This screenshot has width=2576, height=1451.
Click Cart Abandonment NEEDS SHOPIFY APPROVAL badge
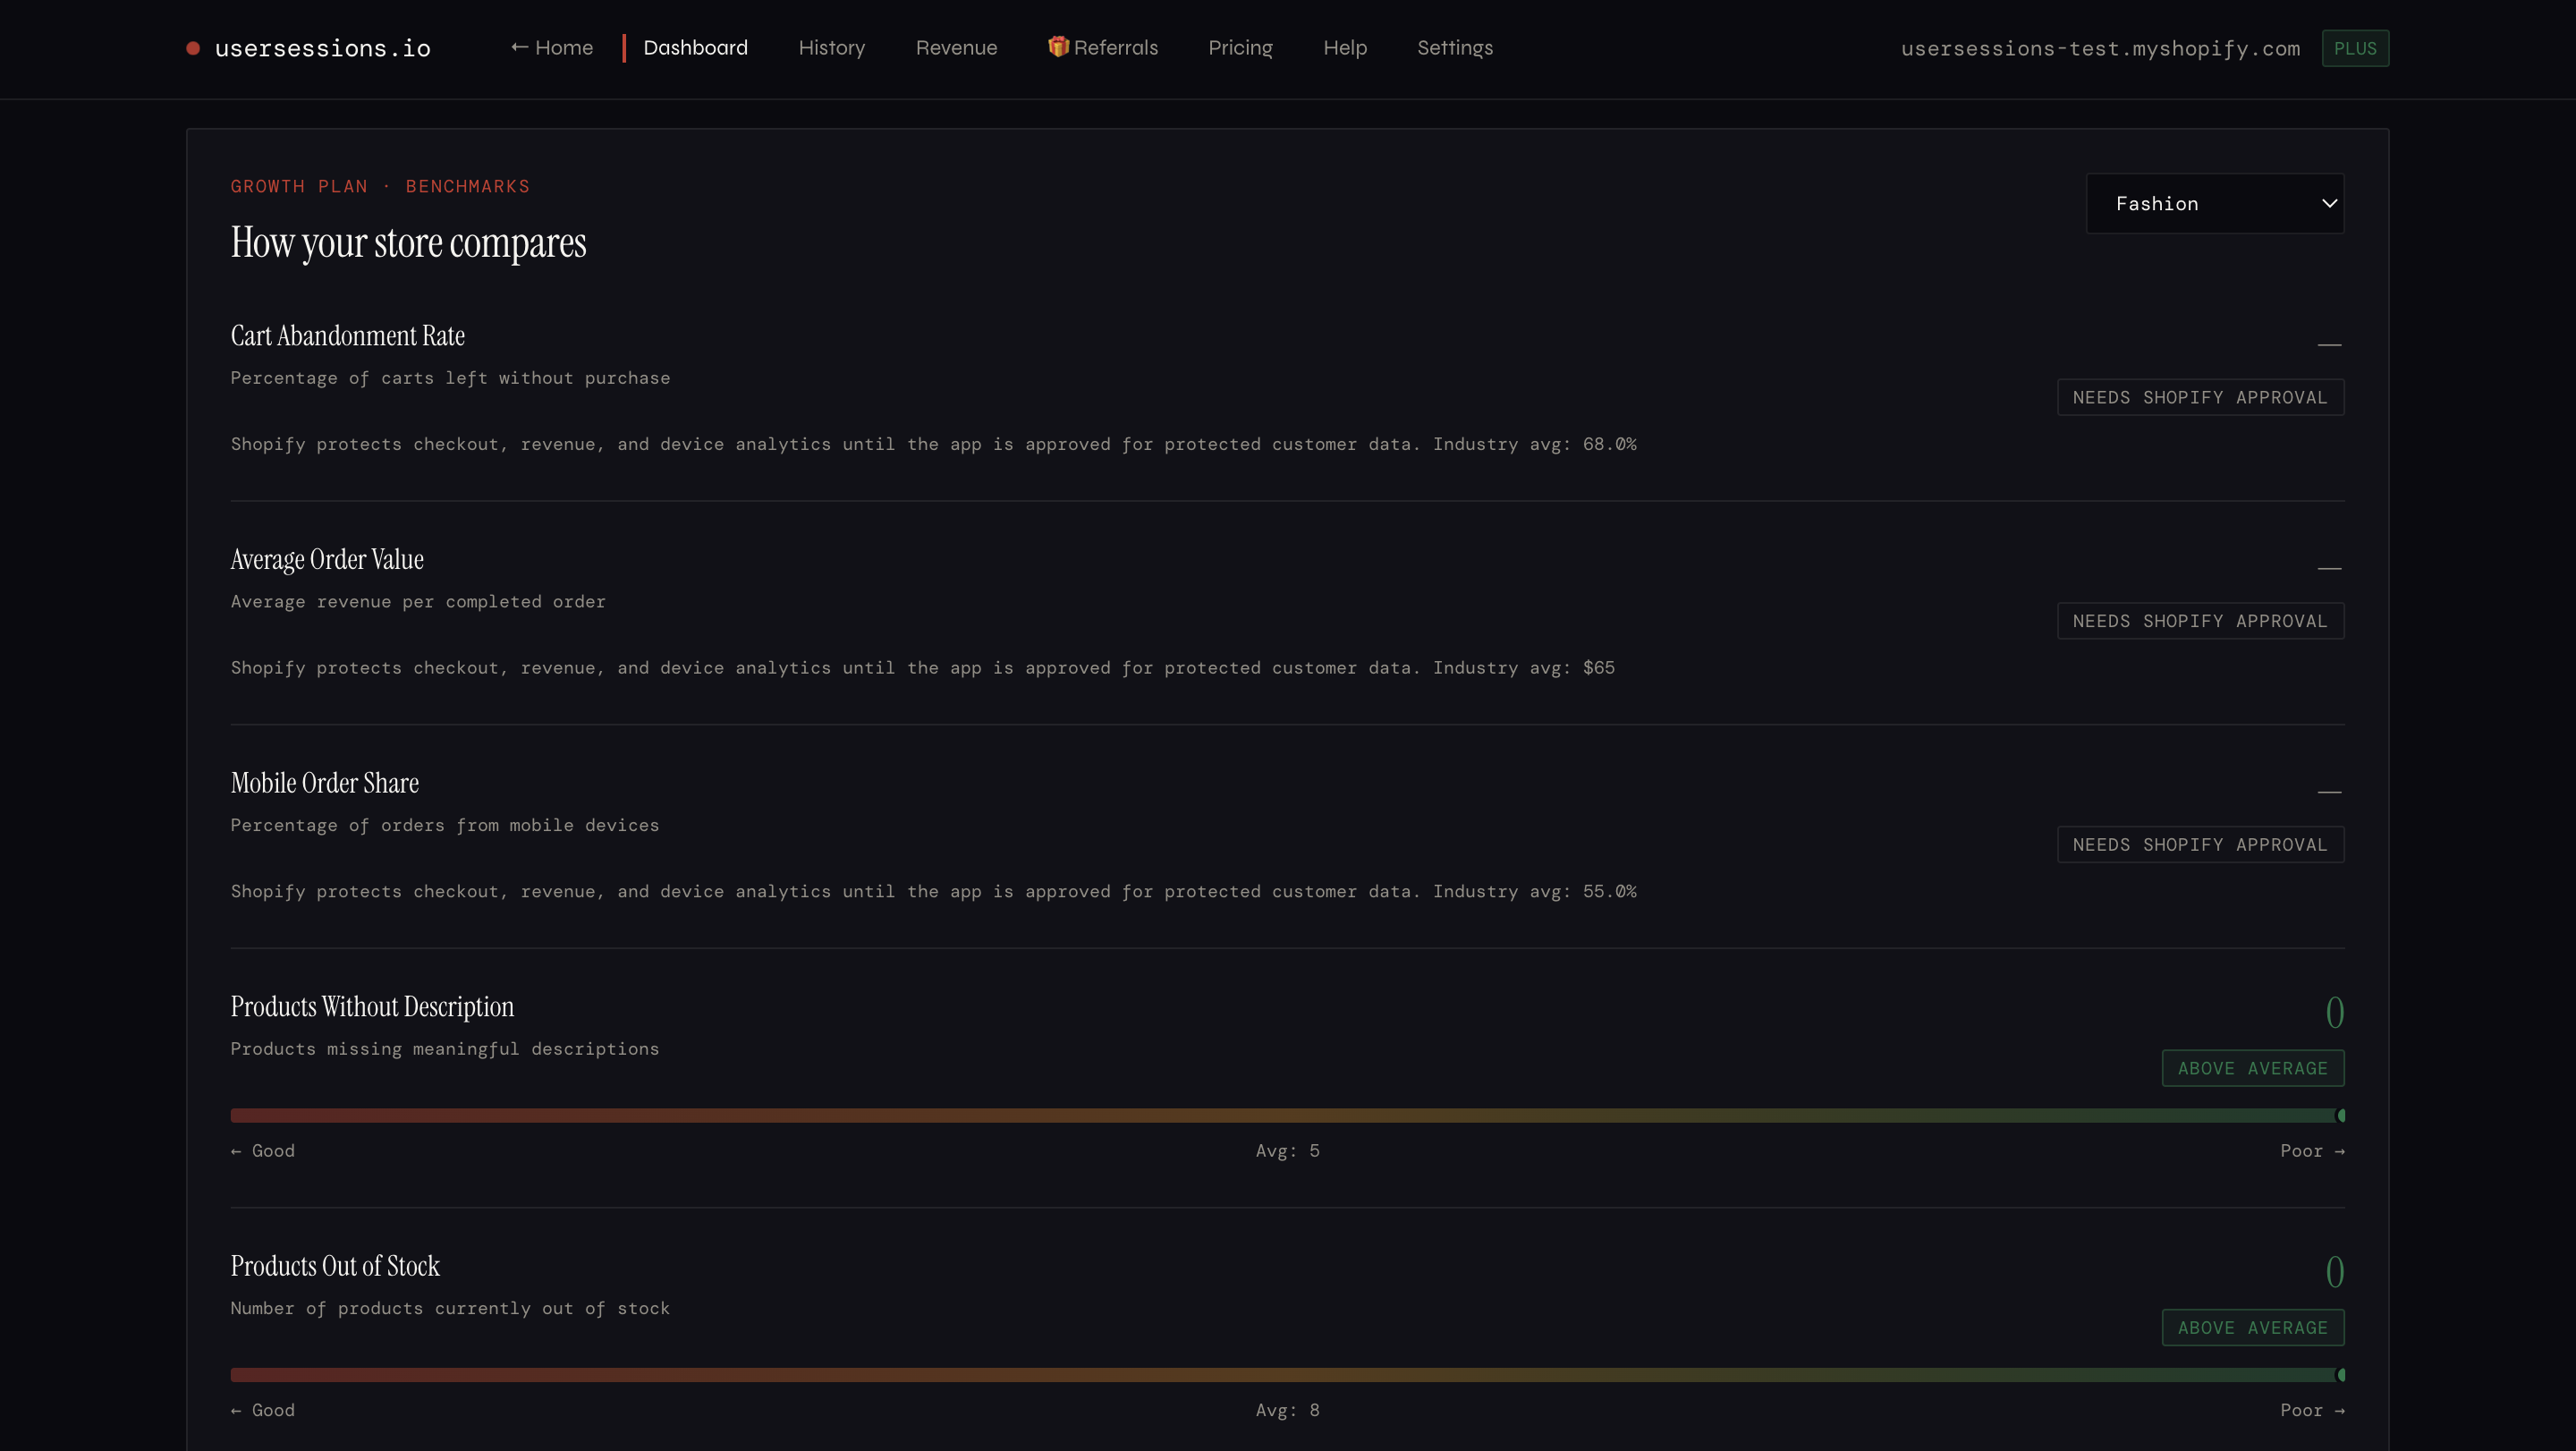[2200, 397]
